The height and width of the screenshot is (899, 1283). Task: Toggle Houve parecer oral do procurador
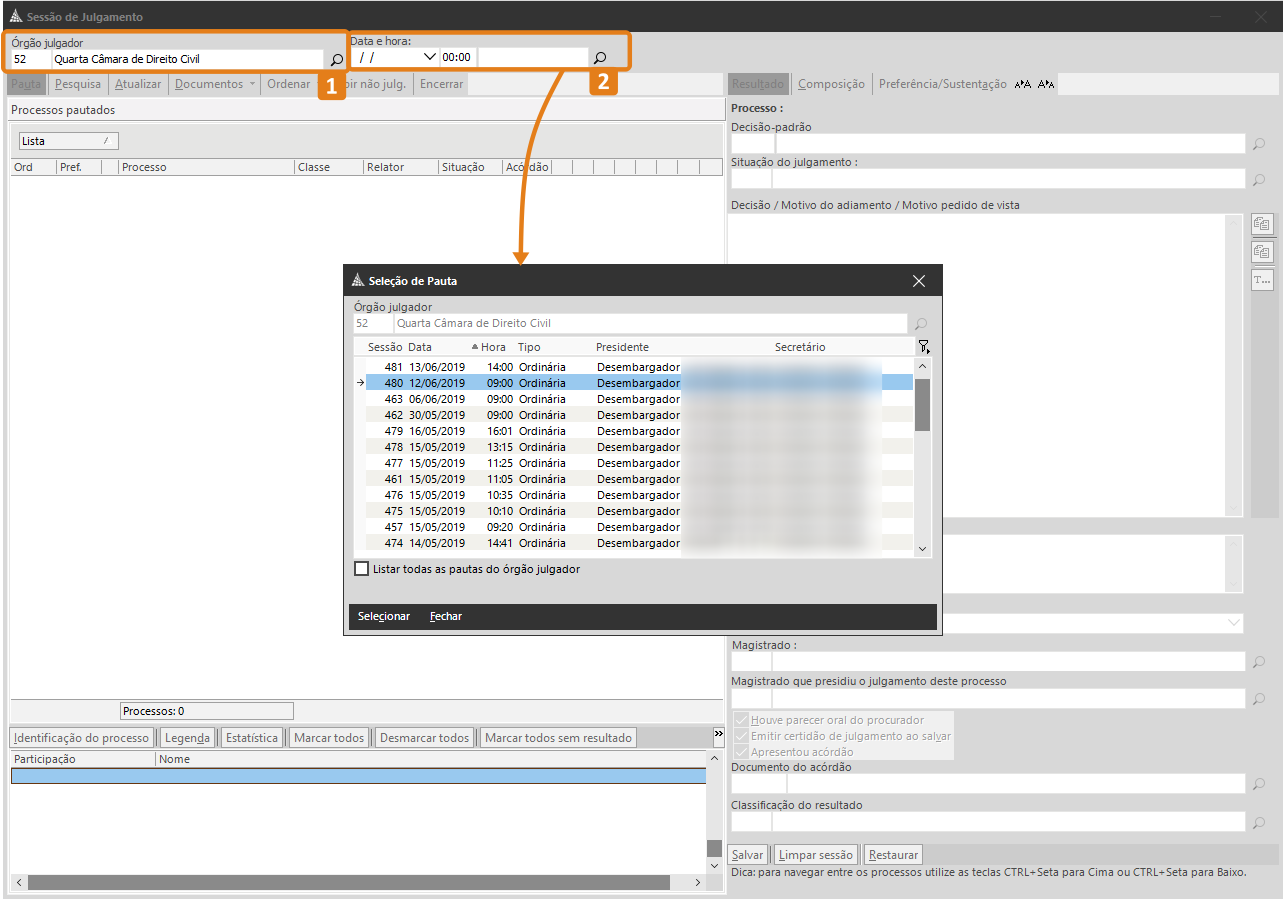click(742, 720)
